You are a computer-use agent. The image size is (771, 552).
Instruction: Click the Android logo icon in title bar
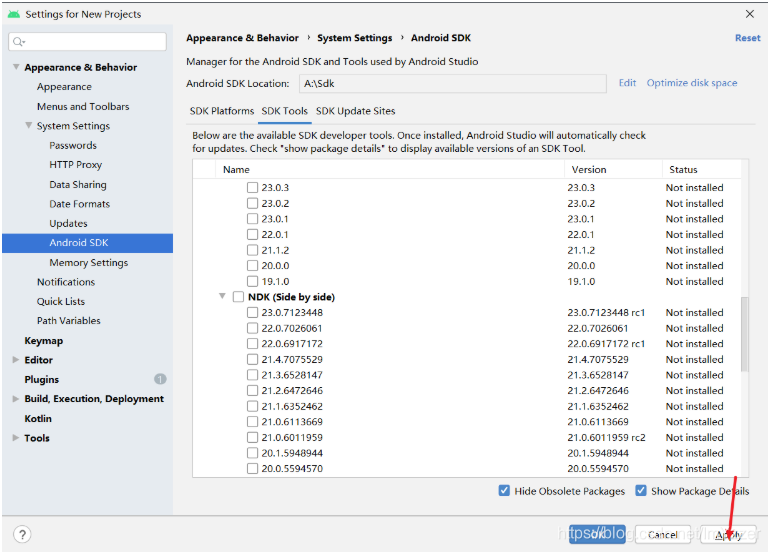click(x=14, y=14)
